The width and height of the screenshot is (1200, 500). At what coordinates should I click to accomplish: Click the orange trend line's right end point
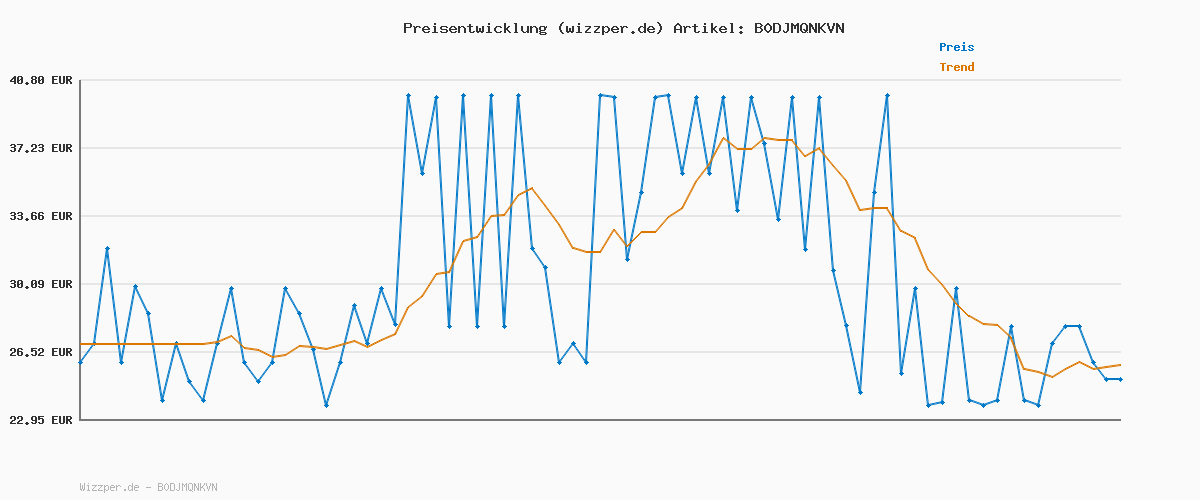(x=1120, y=365)
